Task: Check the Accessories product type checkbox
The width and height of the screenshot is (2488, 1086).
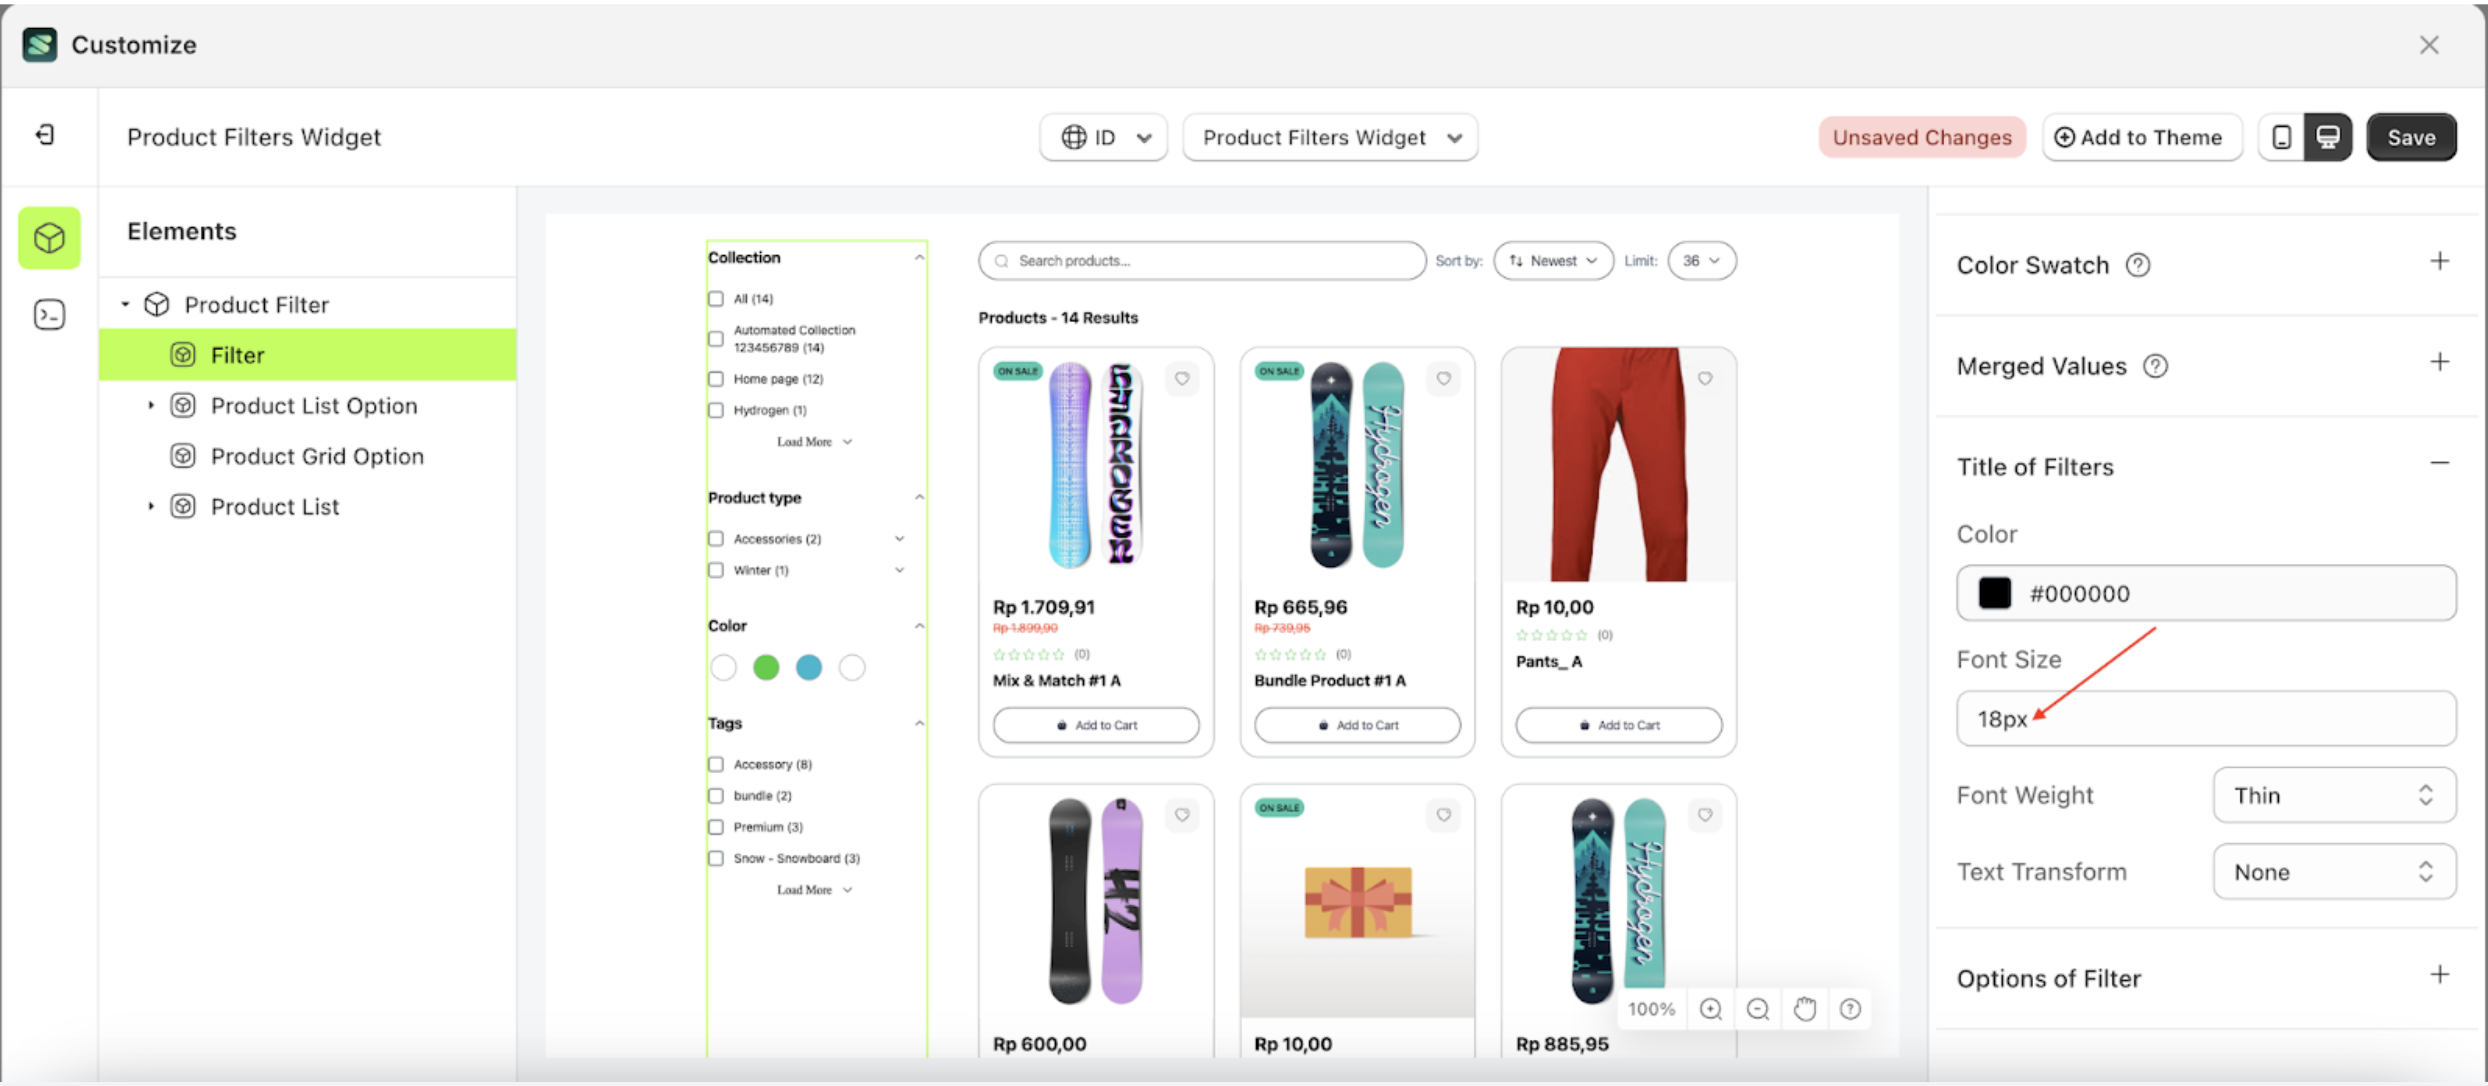Action: pos(716,539)
